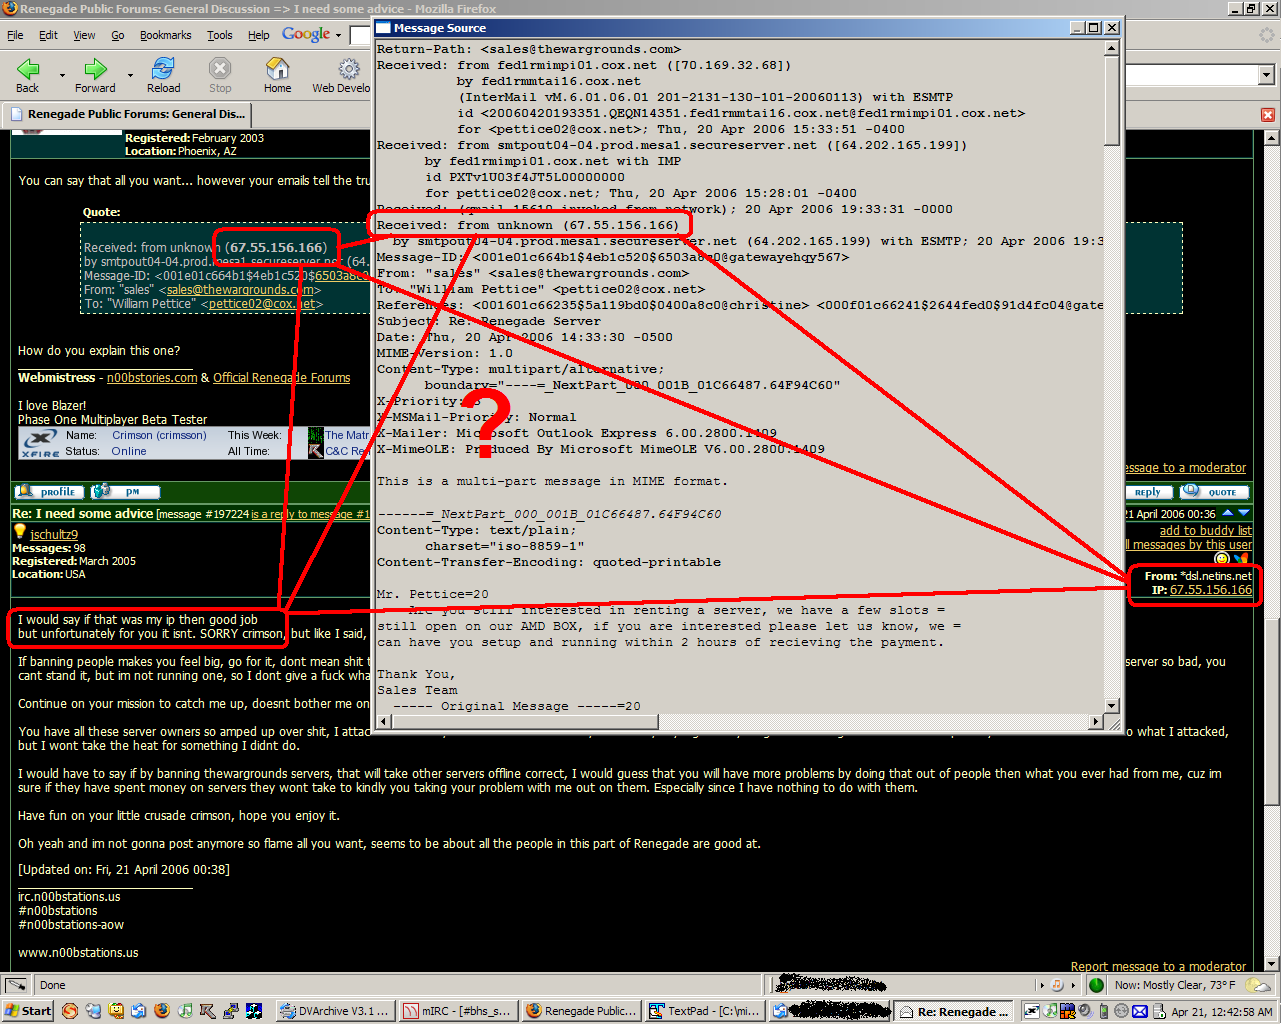Open the jschultz9 user profile link
1281x1024 pixels.
(x=53, y=535)
